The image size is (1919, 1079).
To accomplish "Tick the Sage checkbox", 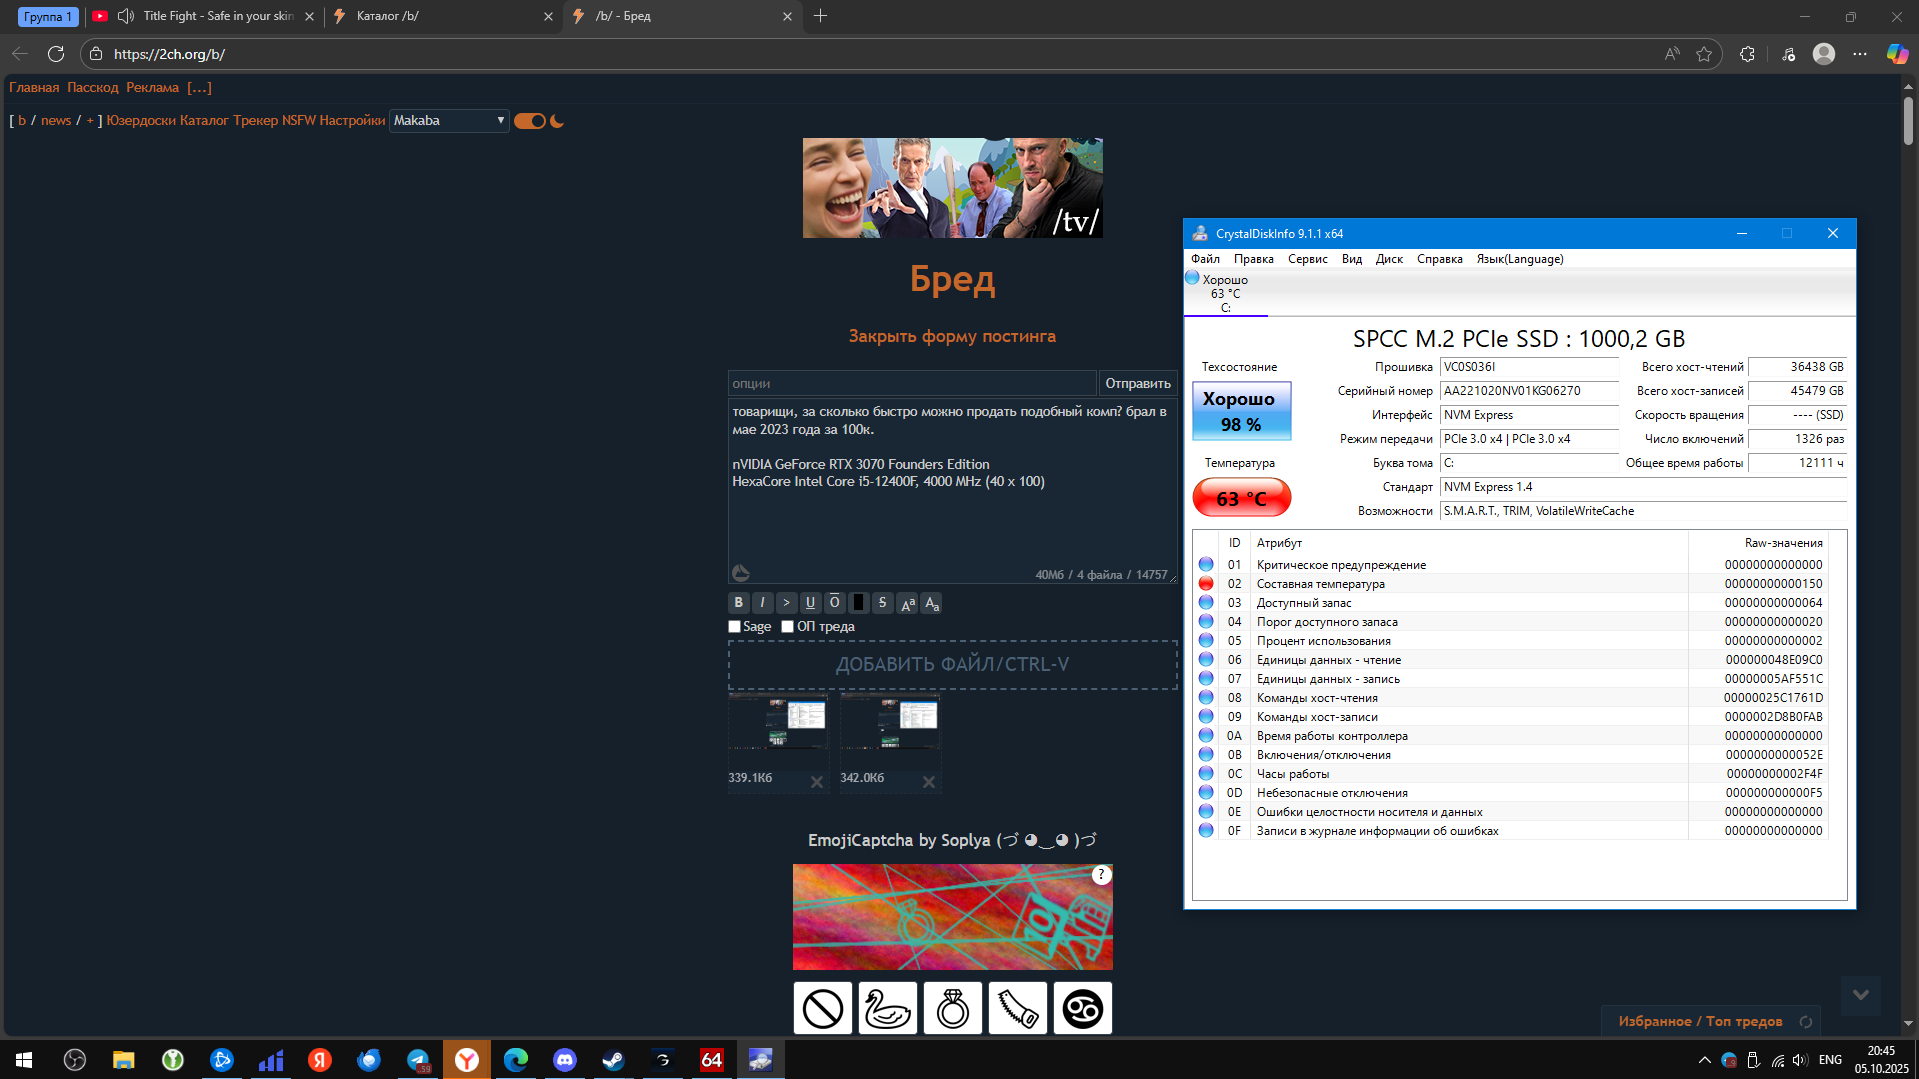I will point(735,627).
